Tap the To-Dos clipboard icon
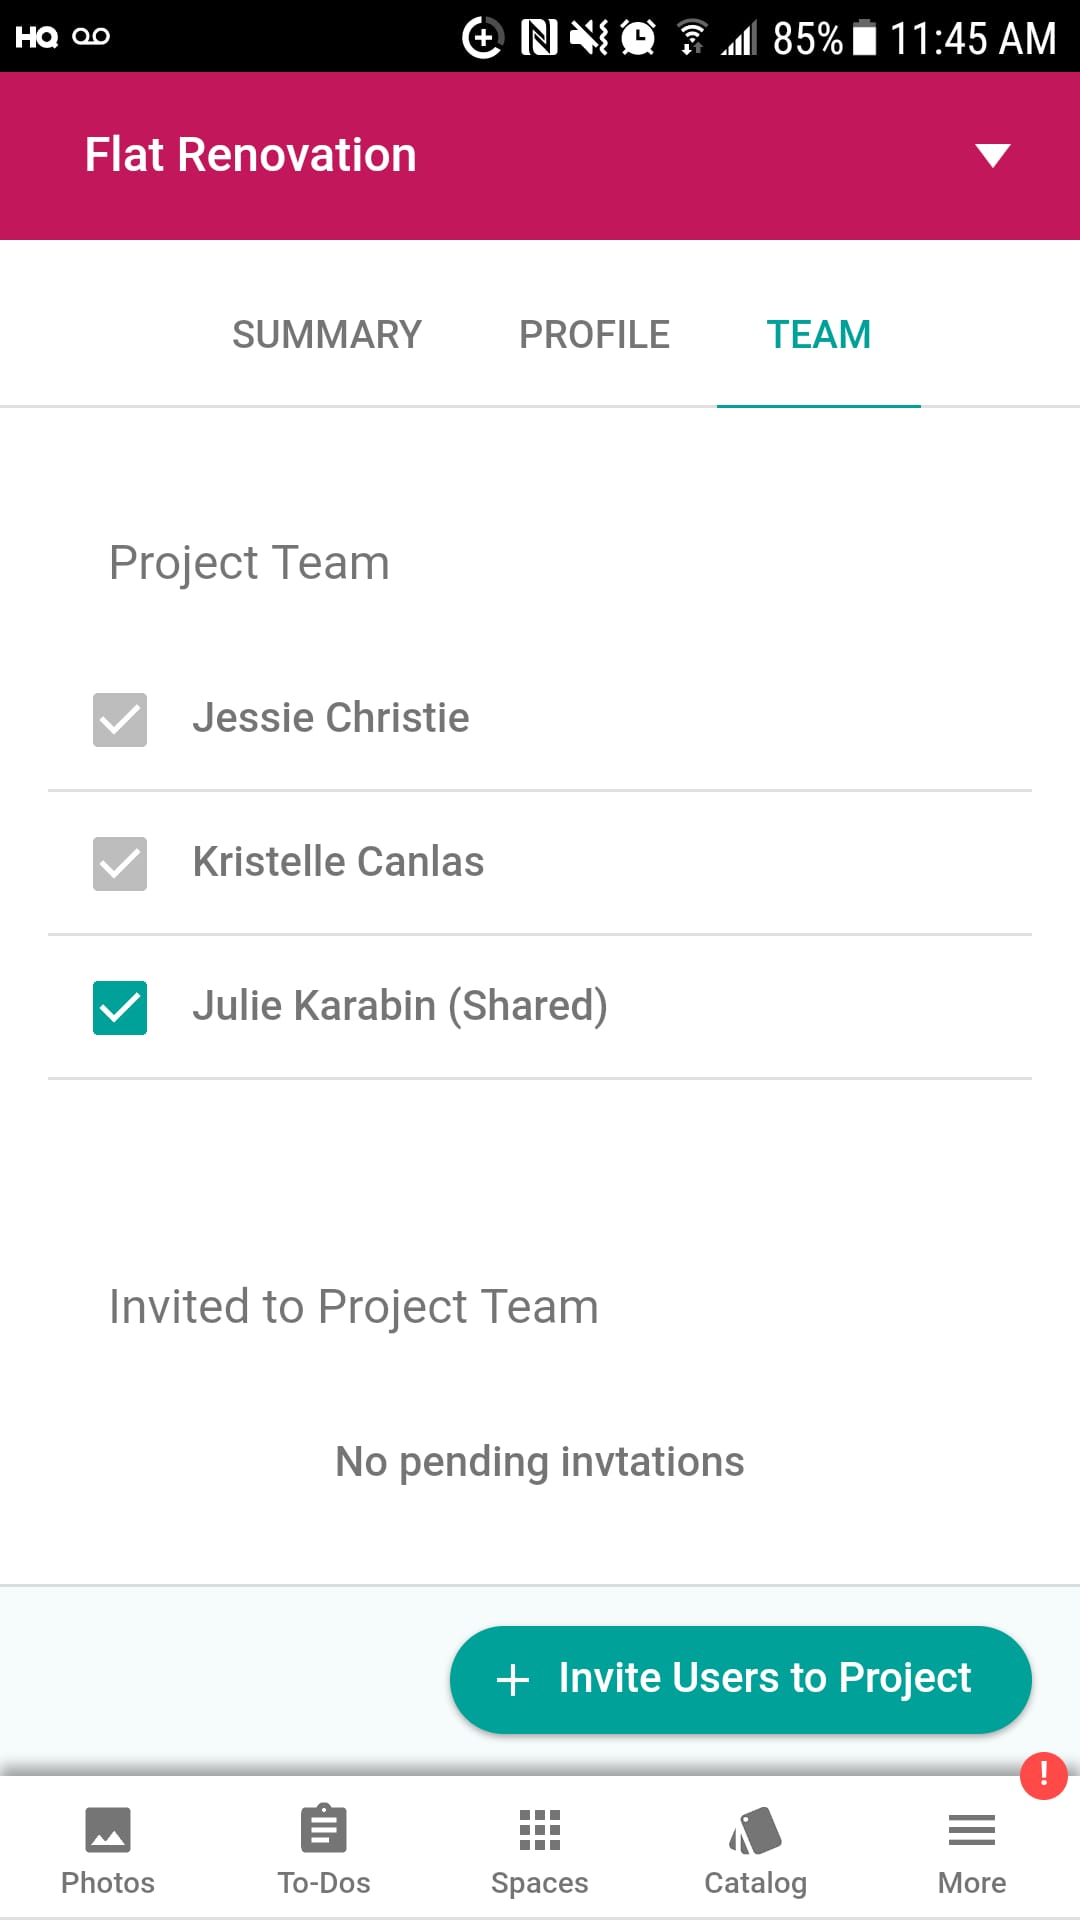This screenshot has width=1080, height=1920. point(323,1830)
